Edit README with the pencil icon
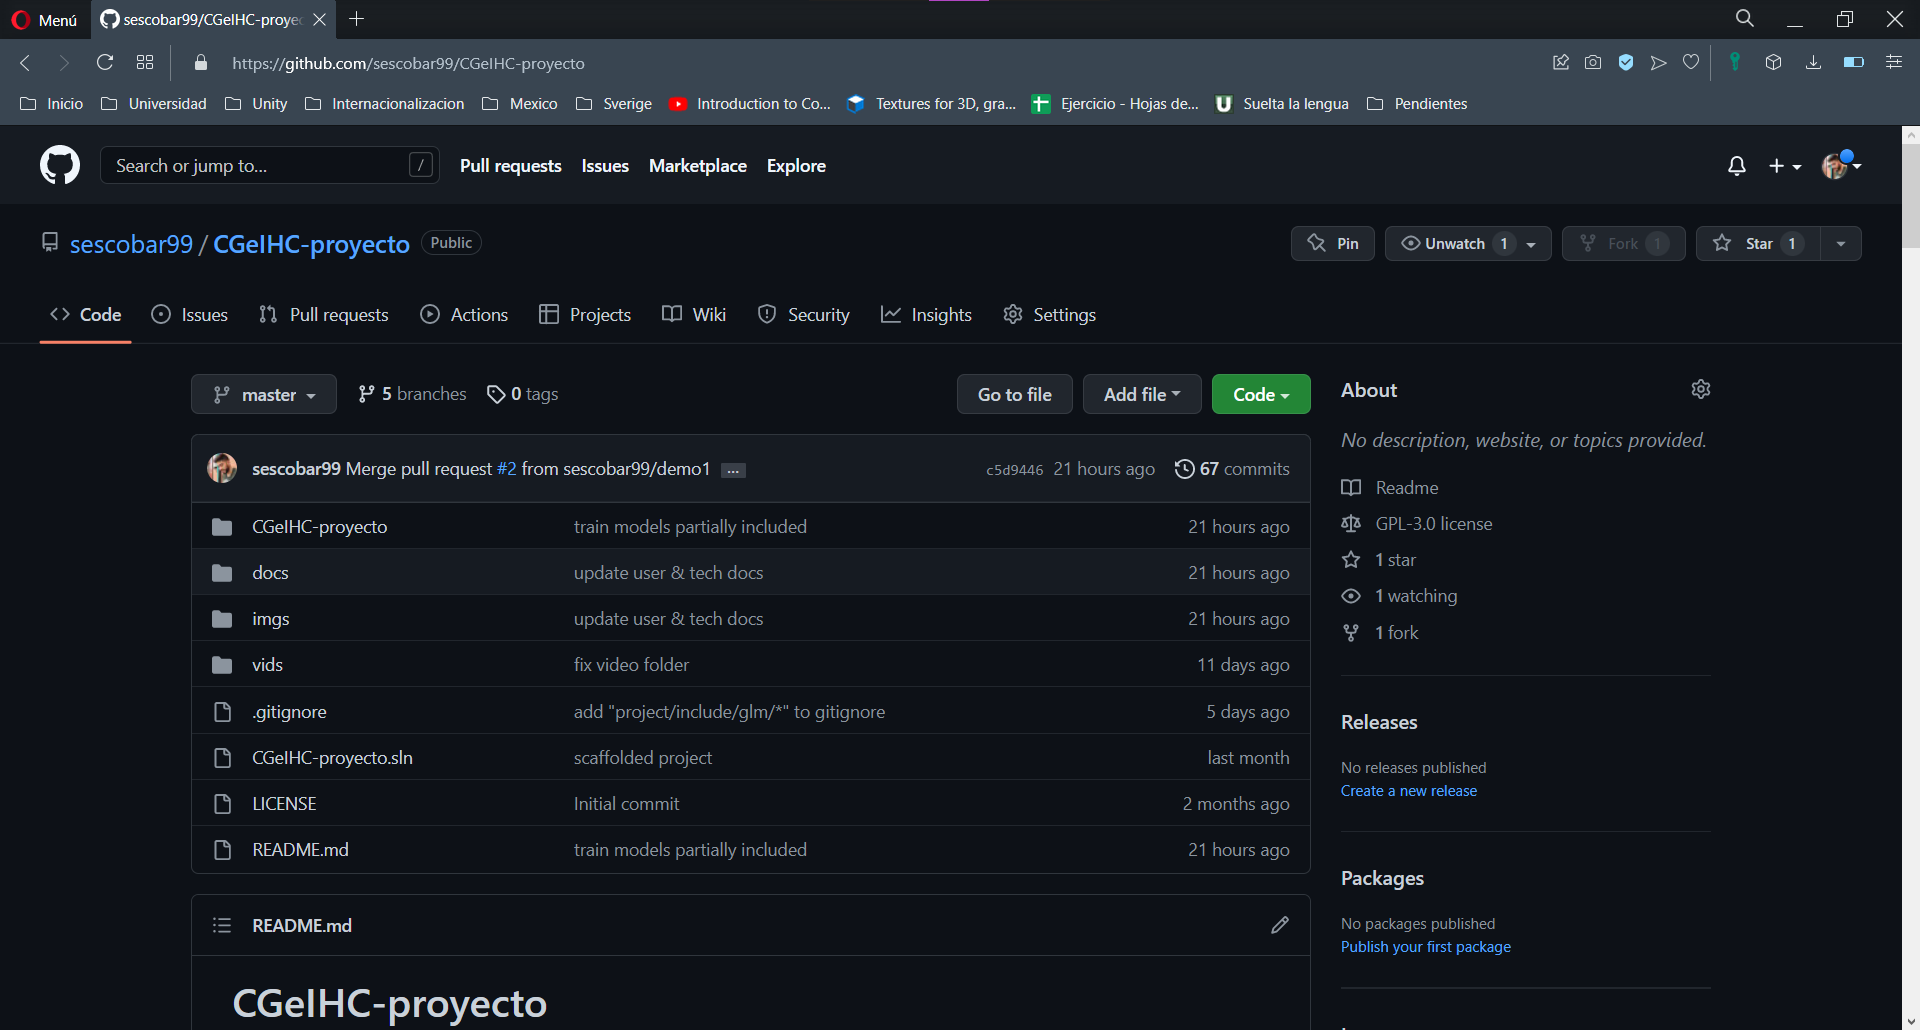Image resolution: width=1920 pixels, height=1030 pixels. click(x=1280, y=925)
